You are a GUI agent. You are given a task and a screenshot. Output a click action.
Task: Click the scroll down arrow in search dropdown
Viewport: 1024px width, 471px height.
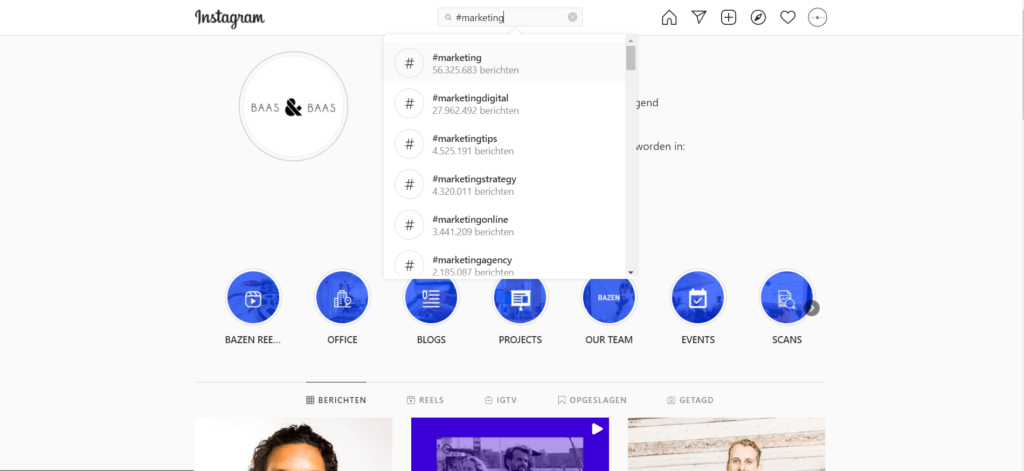click(630, 272)
